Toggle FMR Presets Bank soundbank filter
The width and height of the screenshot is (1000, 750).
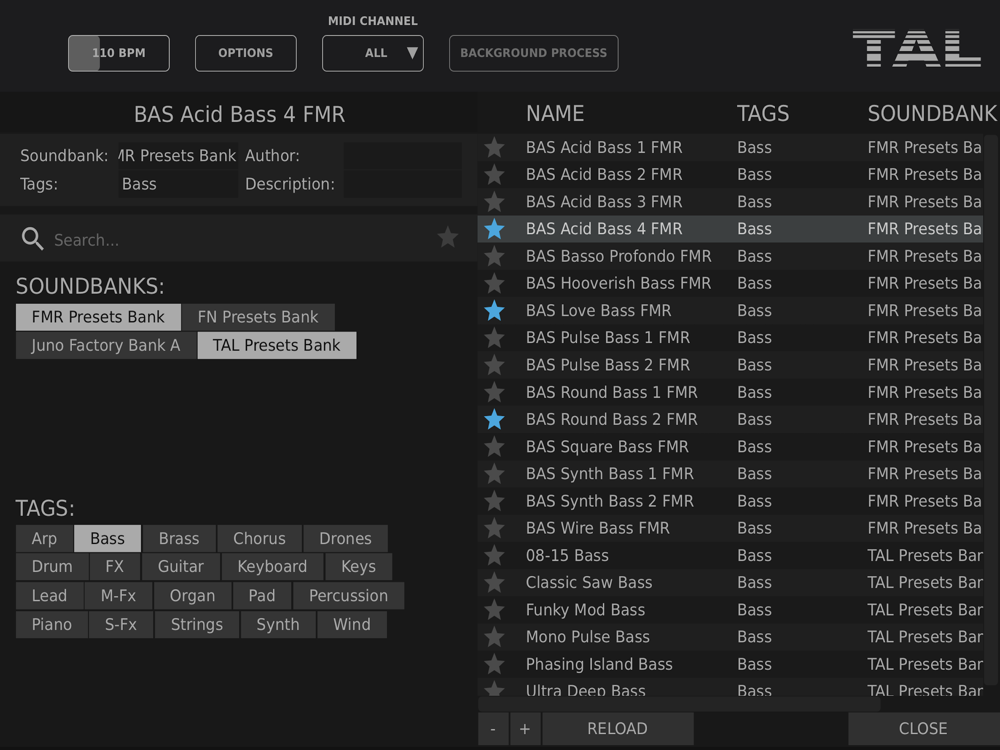(x=98, y=317)
